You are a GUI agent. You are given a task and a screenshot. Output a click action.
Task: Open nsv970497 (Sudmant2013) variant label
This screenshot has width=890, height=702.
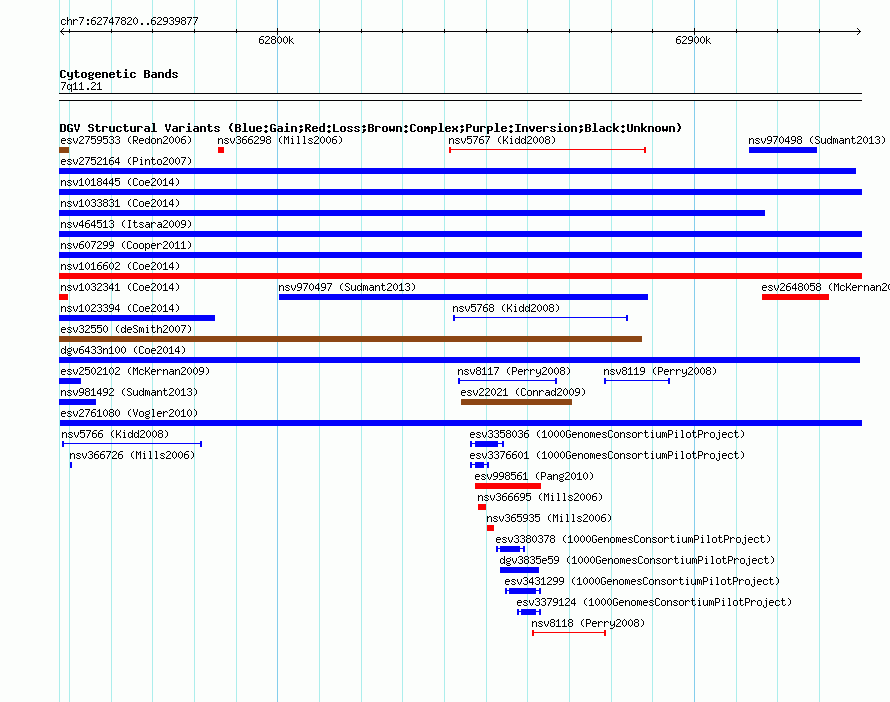click(347, 287)
